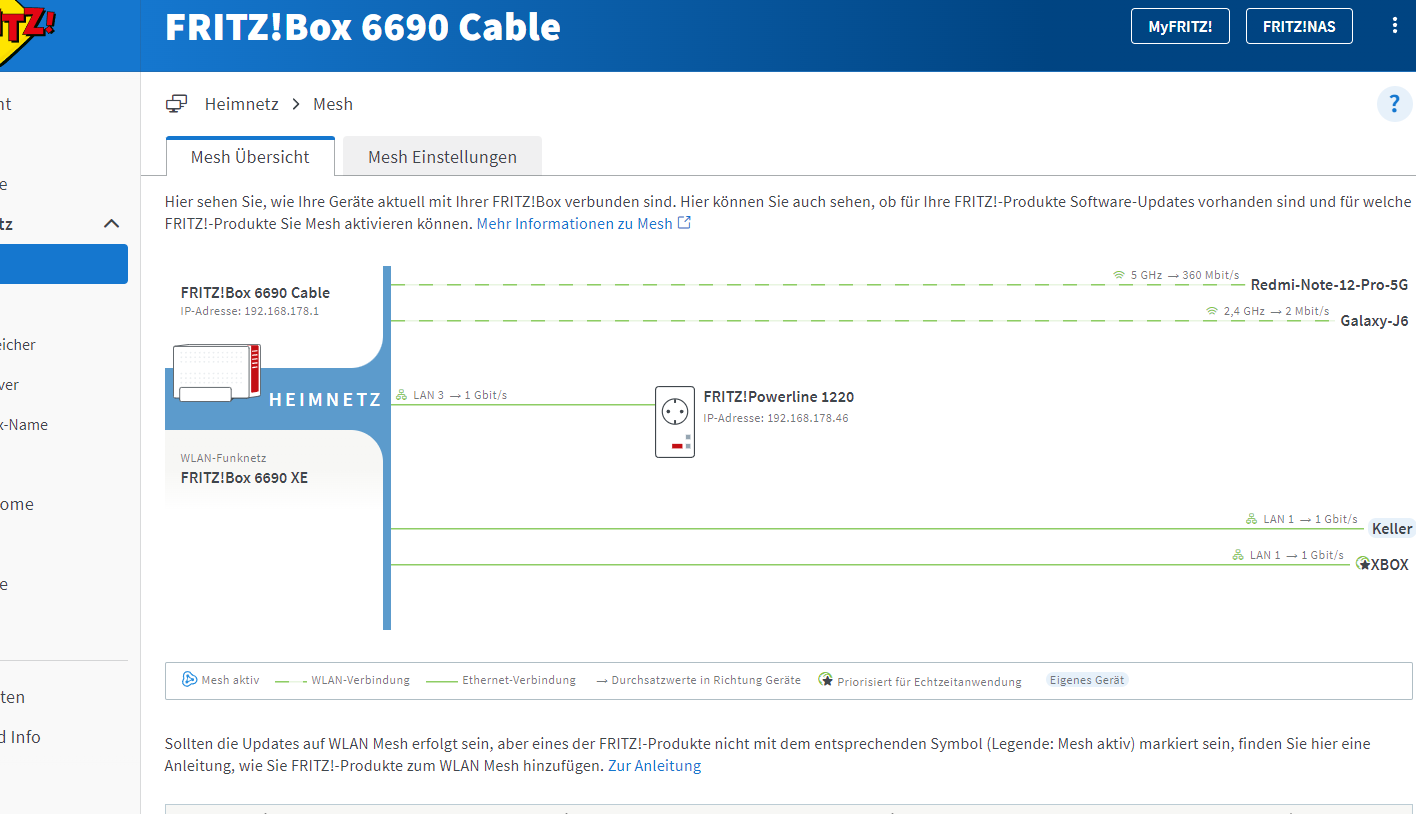Open the Zur Anleitung link

[654, 765]
